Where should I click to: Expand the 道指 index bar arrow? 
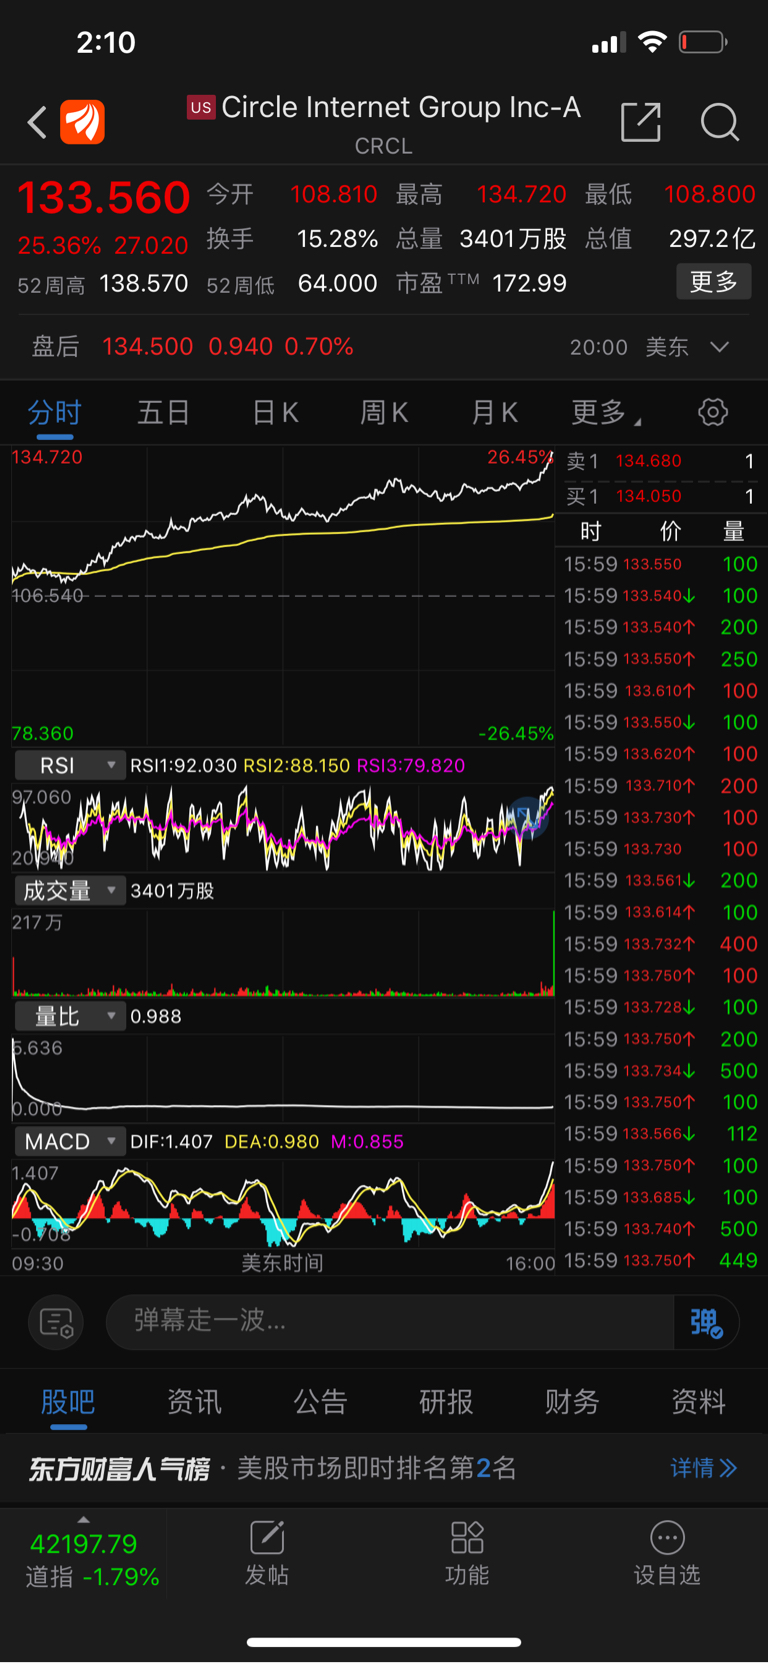(83, 1519)
